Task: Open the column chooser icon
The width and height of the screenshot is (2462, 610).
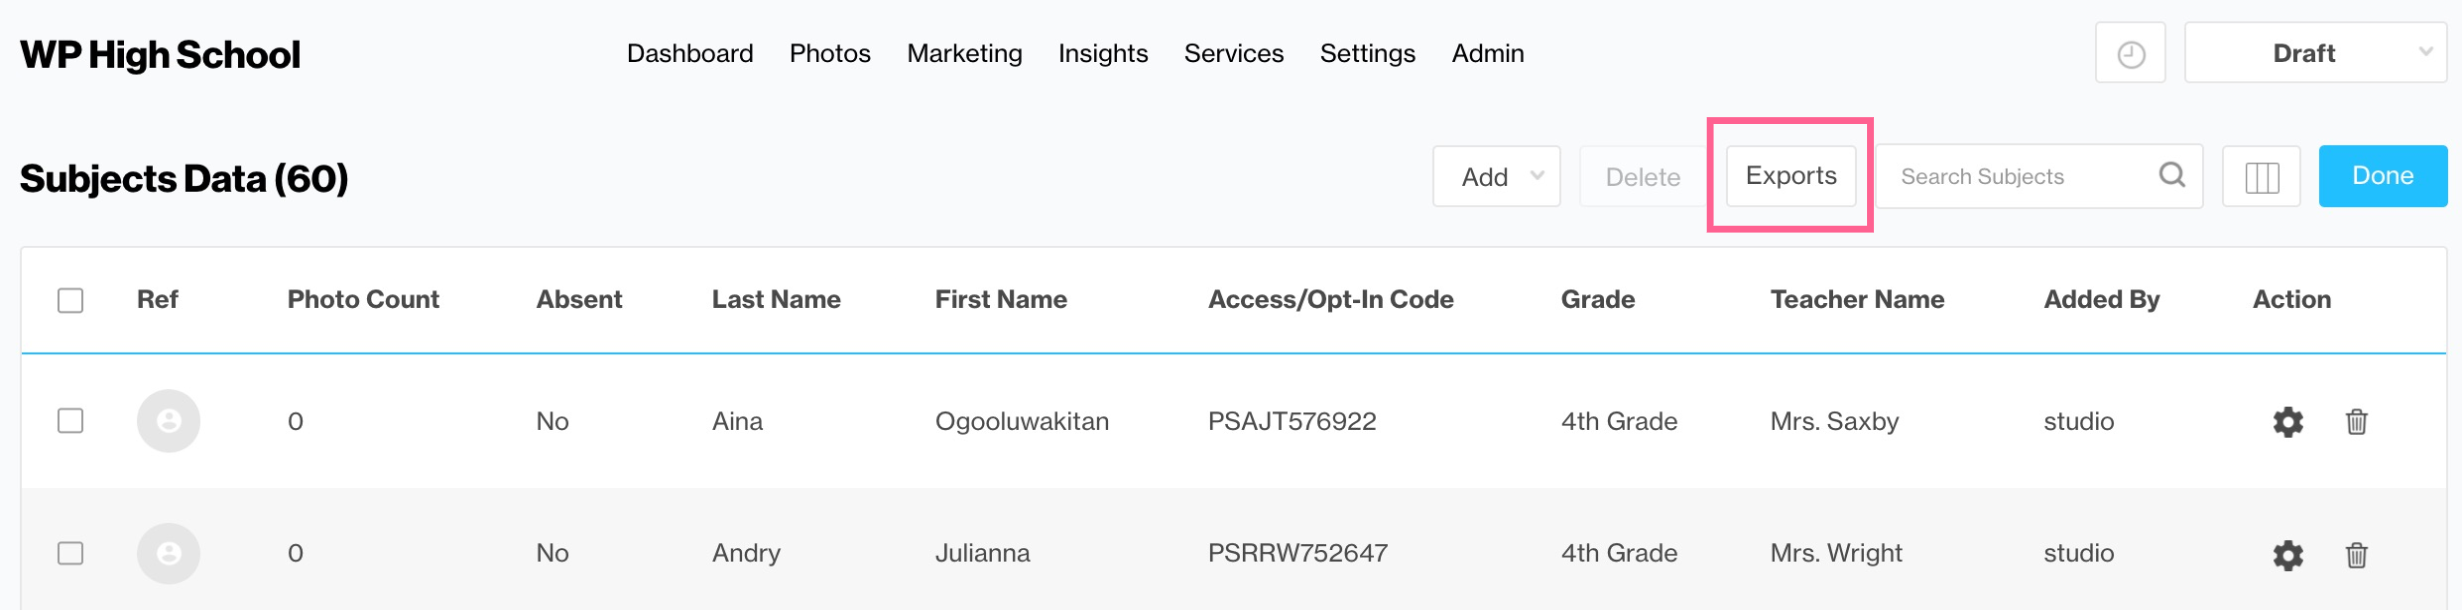Action: click(x=2261, y=178)
